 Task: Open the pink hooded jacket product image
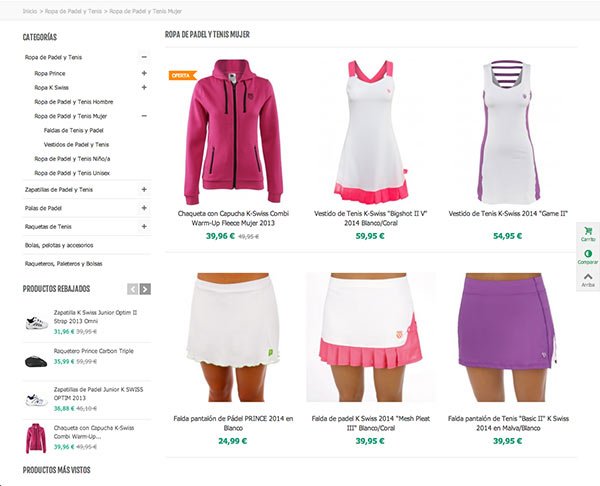tap(233, 132)
